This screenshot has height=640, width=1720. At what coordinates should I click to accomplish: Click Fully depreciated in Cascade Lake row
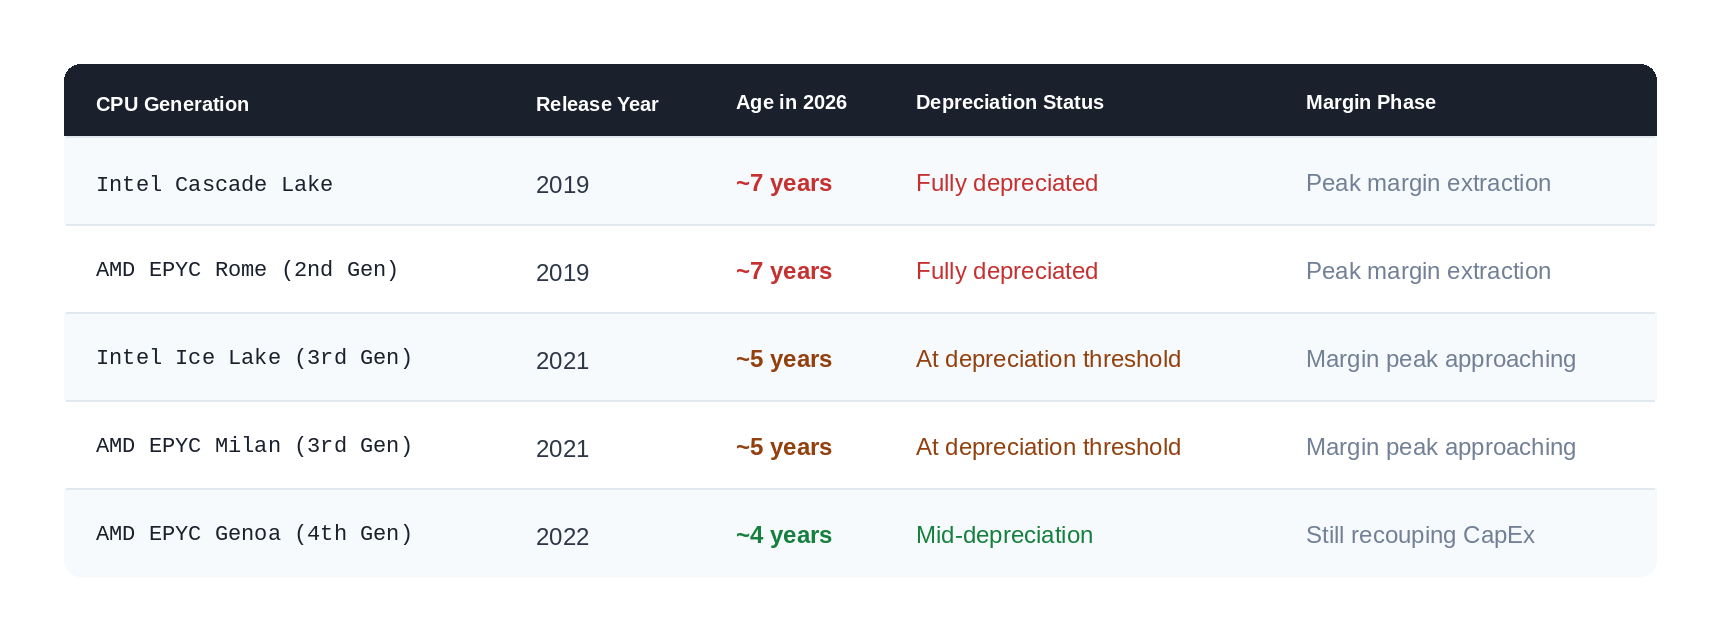pos(1007,183)
